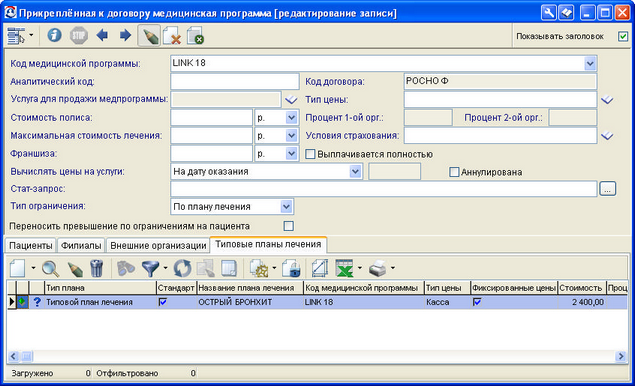
Task: Open currency dropdown for Франшиза
Action: click(x=291, y=154)
